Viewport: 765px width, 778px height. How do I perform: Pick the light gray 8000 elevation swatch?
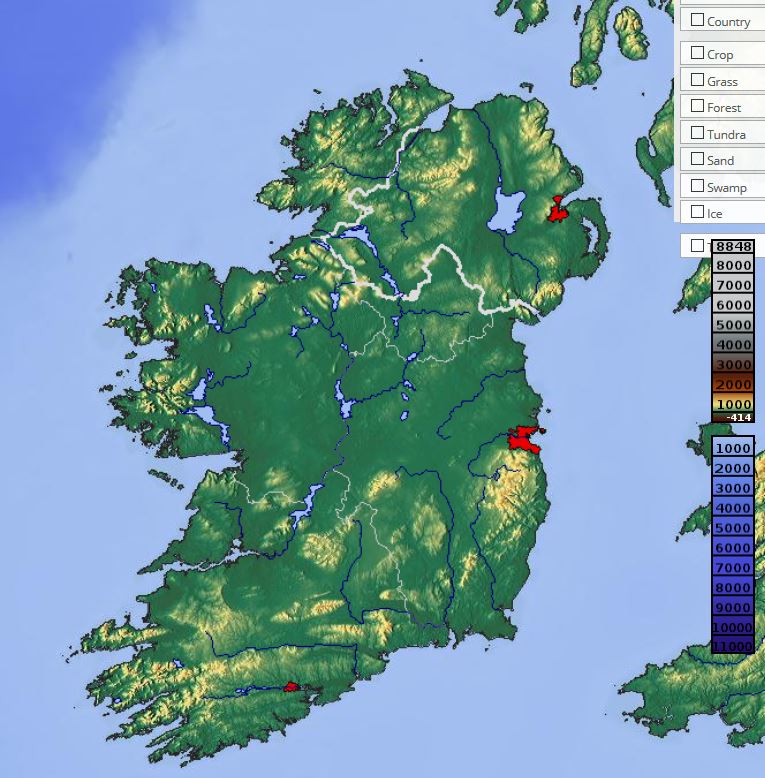pos(733,265)
